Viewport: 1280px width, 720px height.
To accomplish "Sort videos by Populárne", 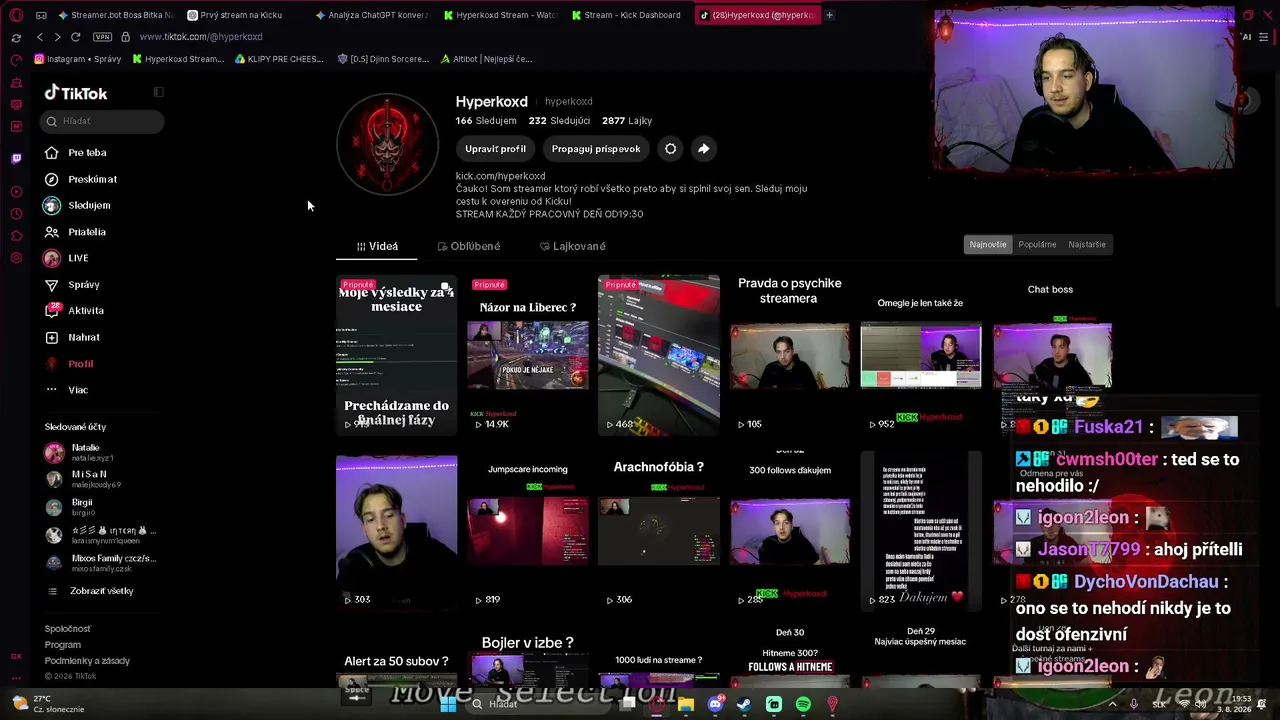I will (1037, 244).
